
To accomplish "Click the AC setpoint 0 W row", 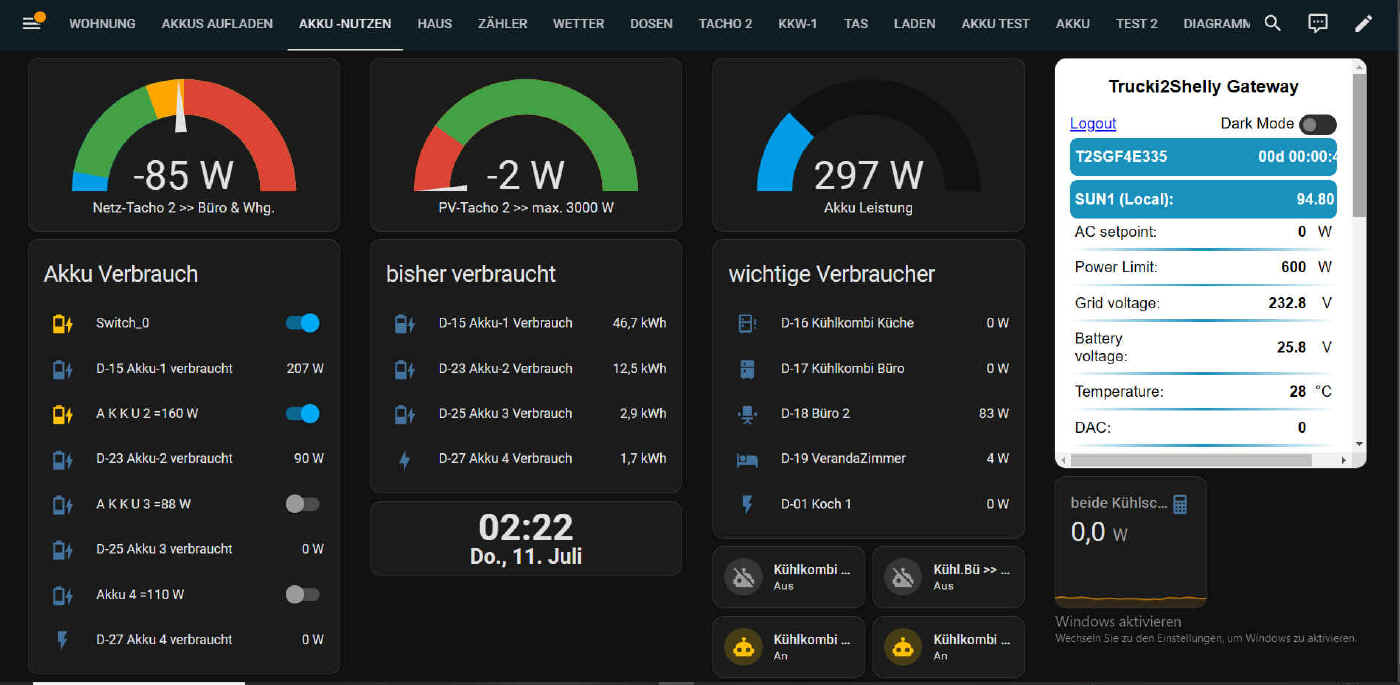I will (1203, 232).
